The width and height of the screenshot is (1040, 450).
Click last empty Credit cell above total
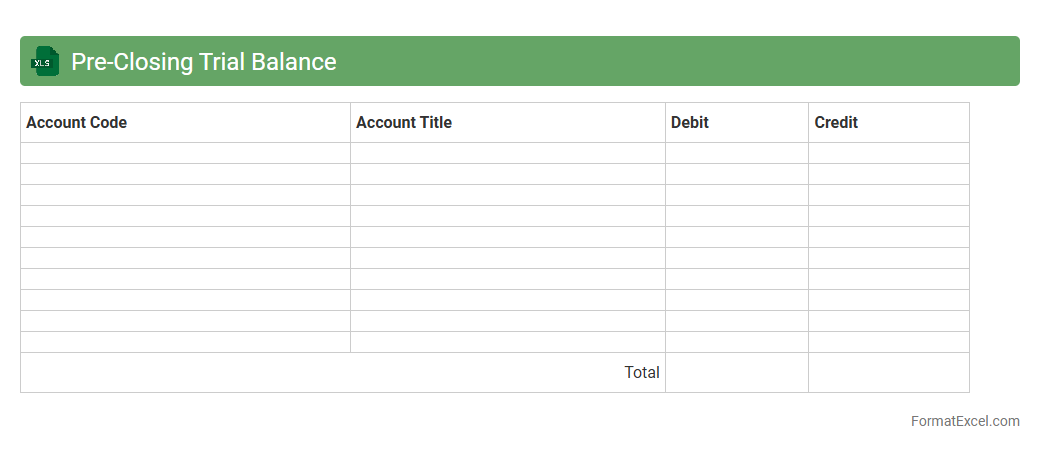point(888,342)
